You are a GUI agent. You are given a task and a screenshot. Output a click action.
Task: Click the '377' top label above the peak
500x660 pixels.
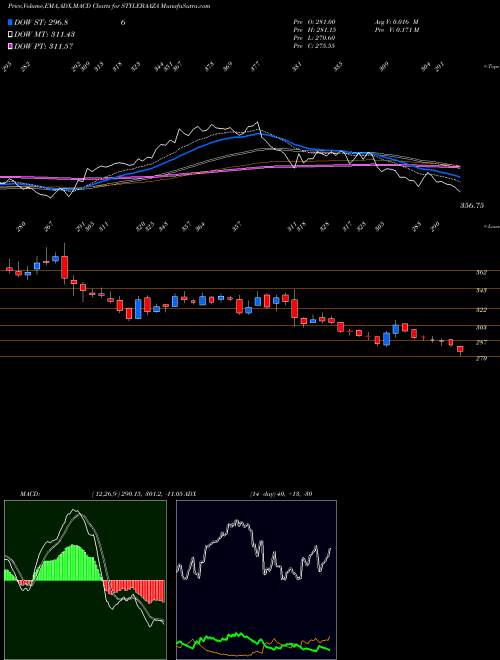(x=256, y=67)
